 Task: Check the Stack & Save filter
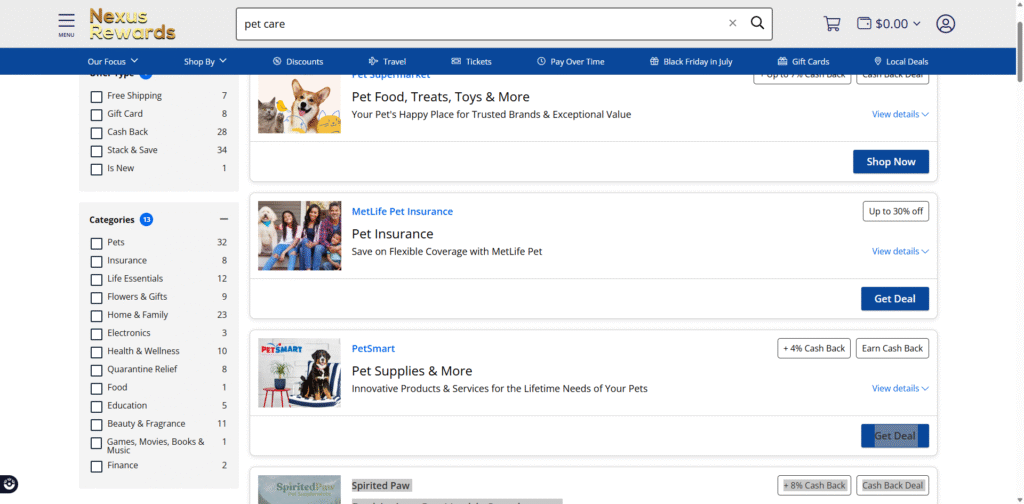coord(96,151)
